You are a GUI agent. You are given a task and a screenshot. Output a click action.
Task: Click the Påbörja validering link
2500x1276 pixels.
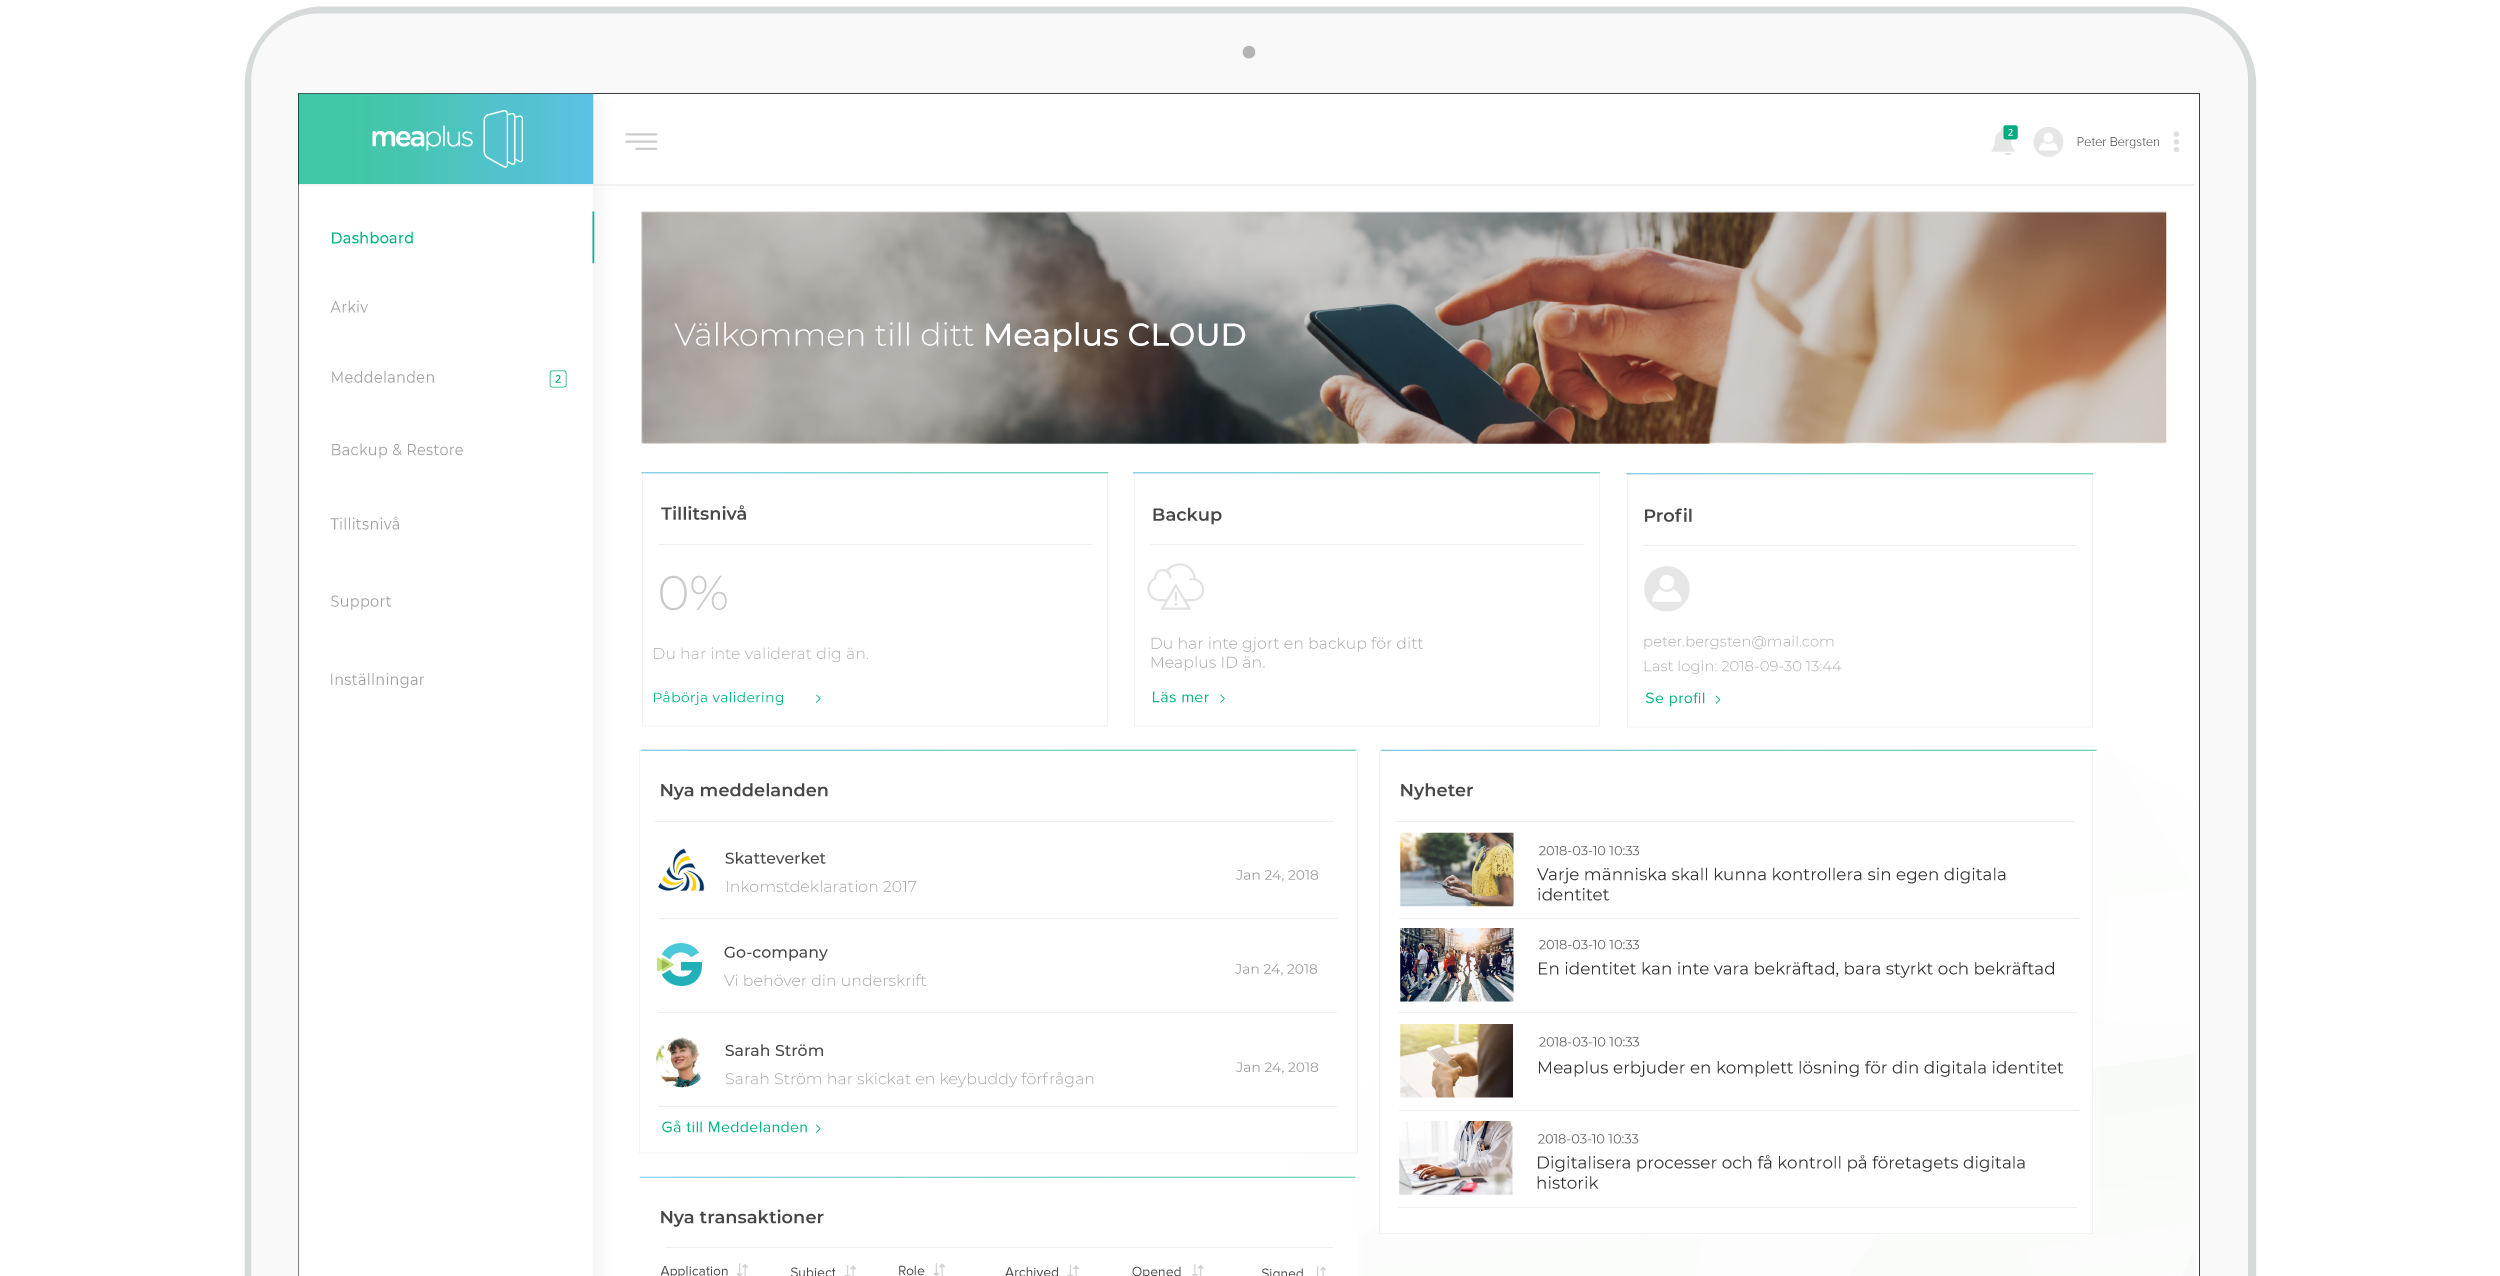click(x=737, y=697)
